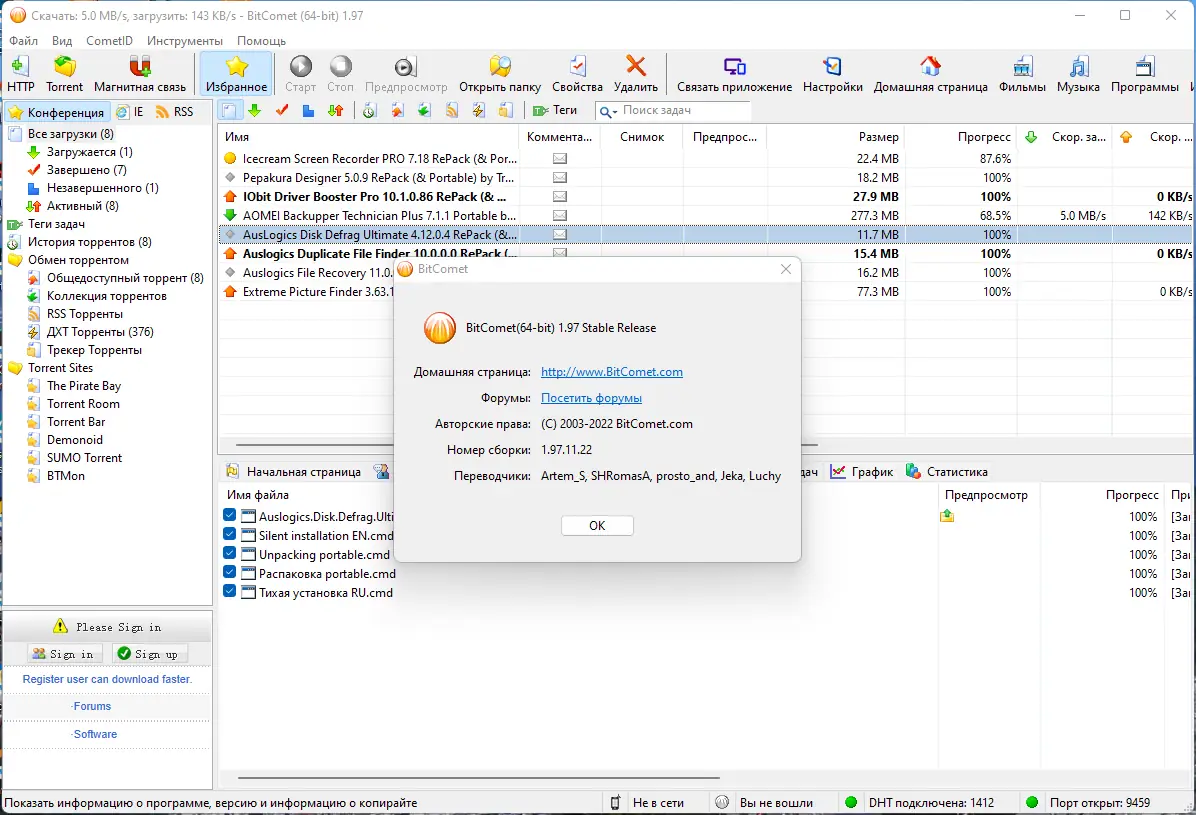Viewport: 1196px width, 815px height.
Task: Uncheck Тихая установка RU.cmd checkbox
Action: [x=230, y=591]
